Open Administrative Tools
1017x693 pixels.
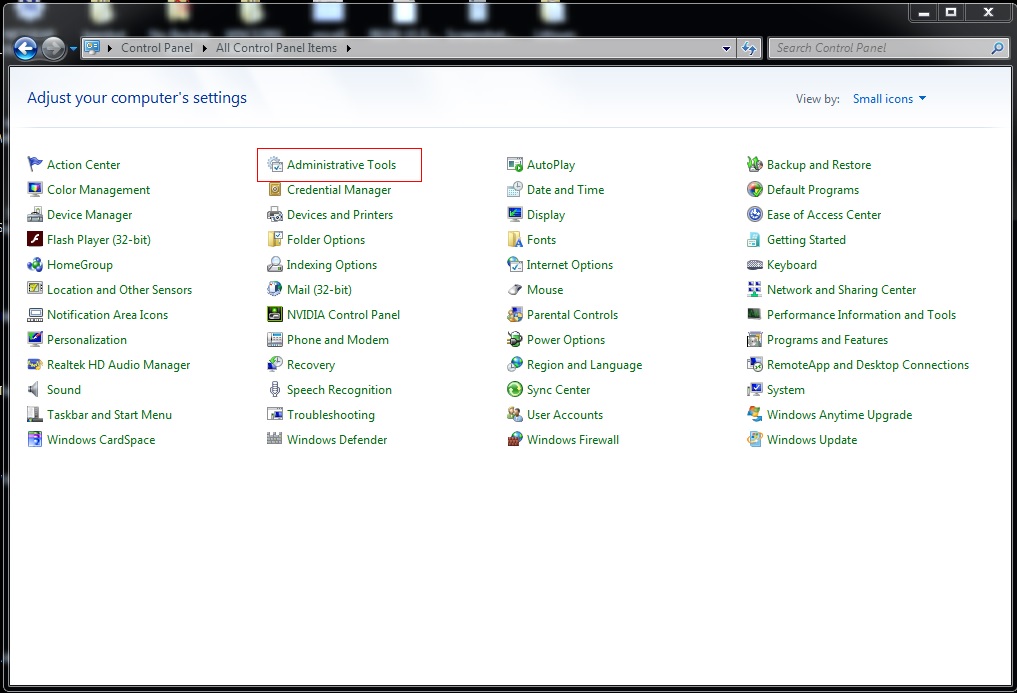tap(338, 164)
